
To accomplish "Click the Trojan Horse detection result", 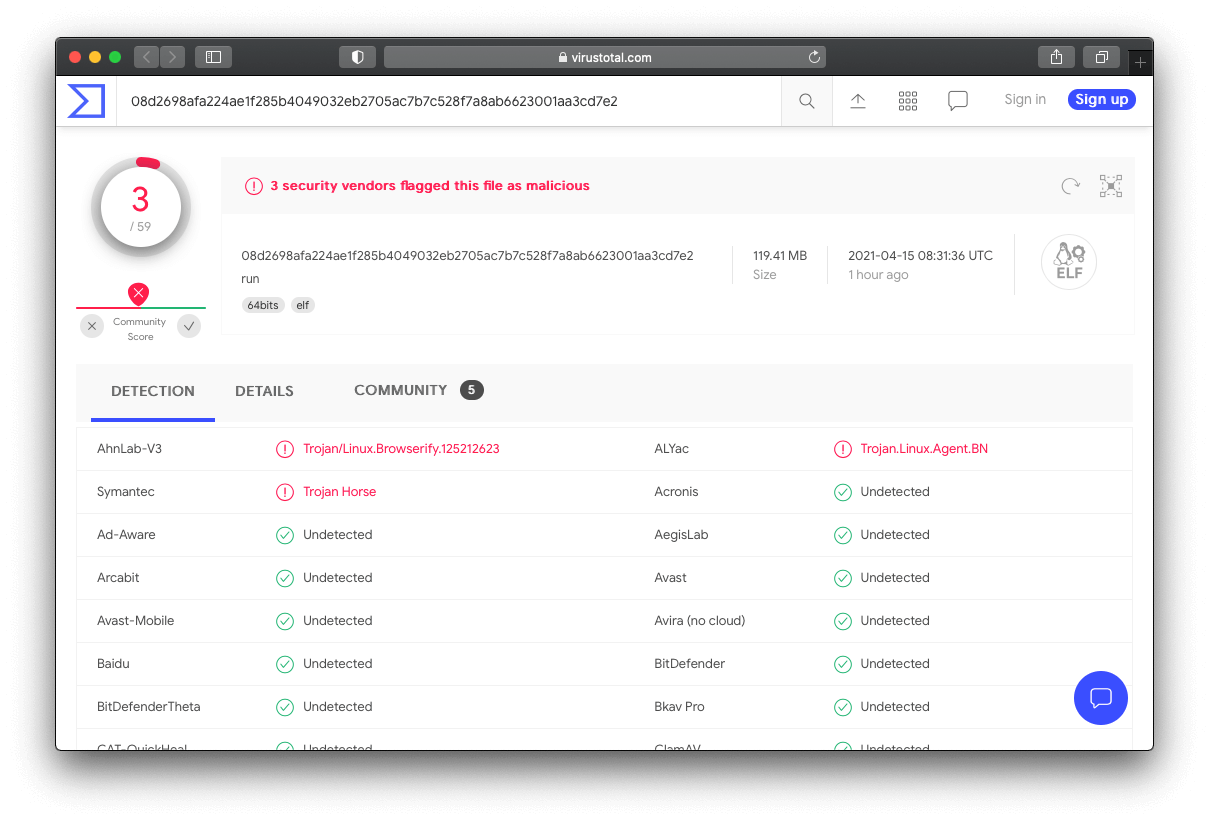I will click(x=340, y=492).
